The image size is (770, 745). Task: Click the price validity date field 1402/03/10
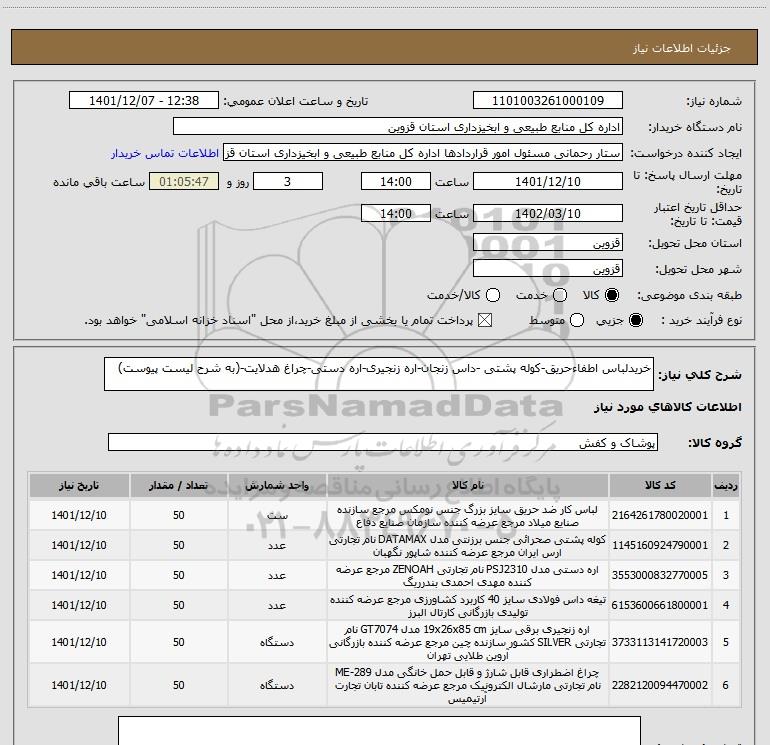click(548, 213)
